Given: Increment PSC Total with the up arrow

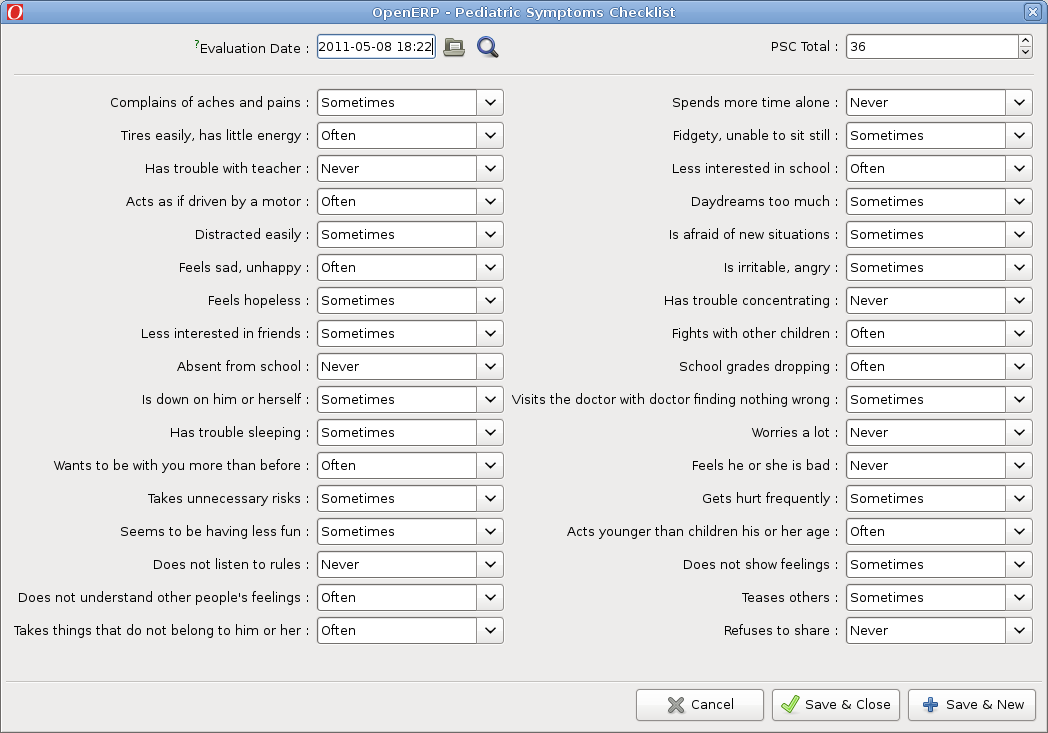Looking at the screenshot, I should 1026,41.
